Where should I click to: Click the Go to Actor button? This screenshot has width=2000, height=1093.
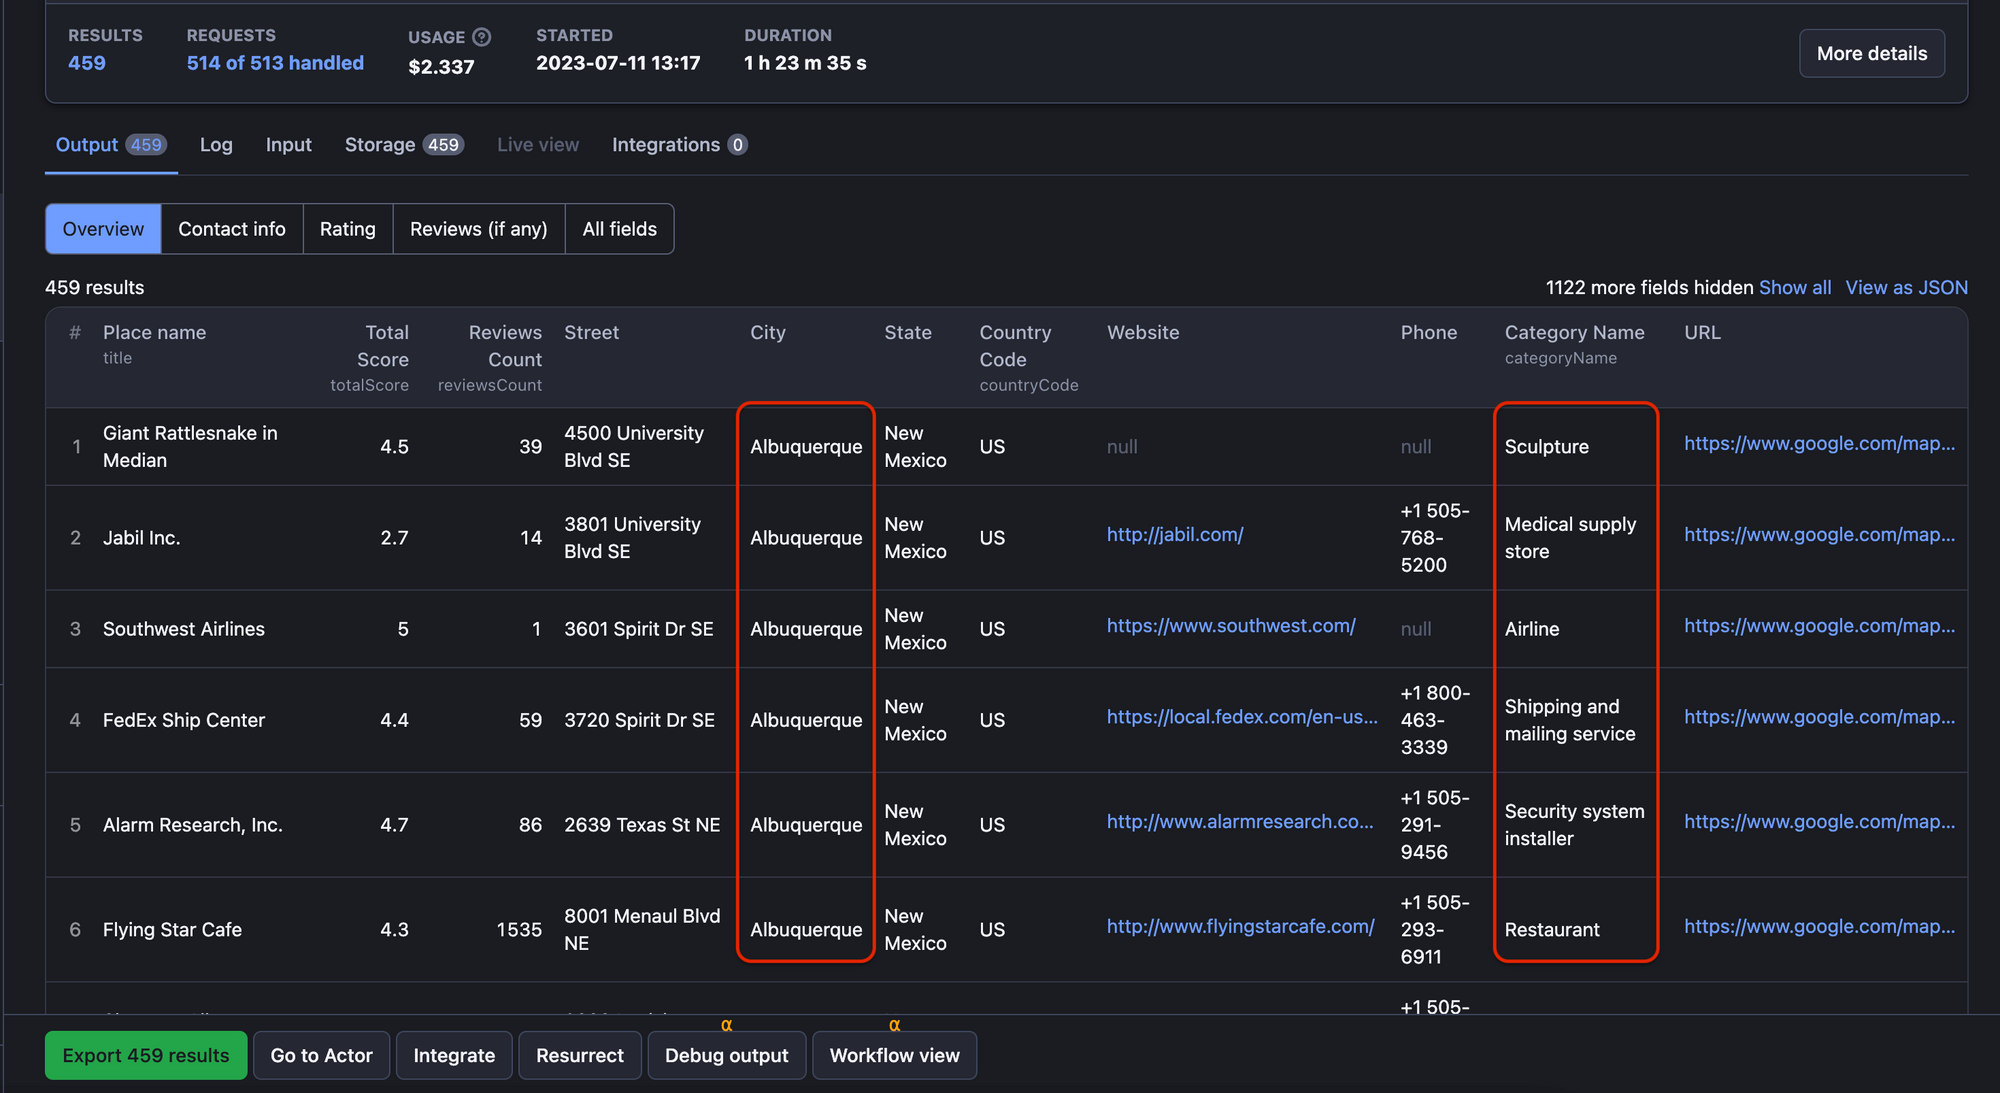pos(321,1056)
